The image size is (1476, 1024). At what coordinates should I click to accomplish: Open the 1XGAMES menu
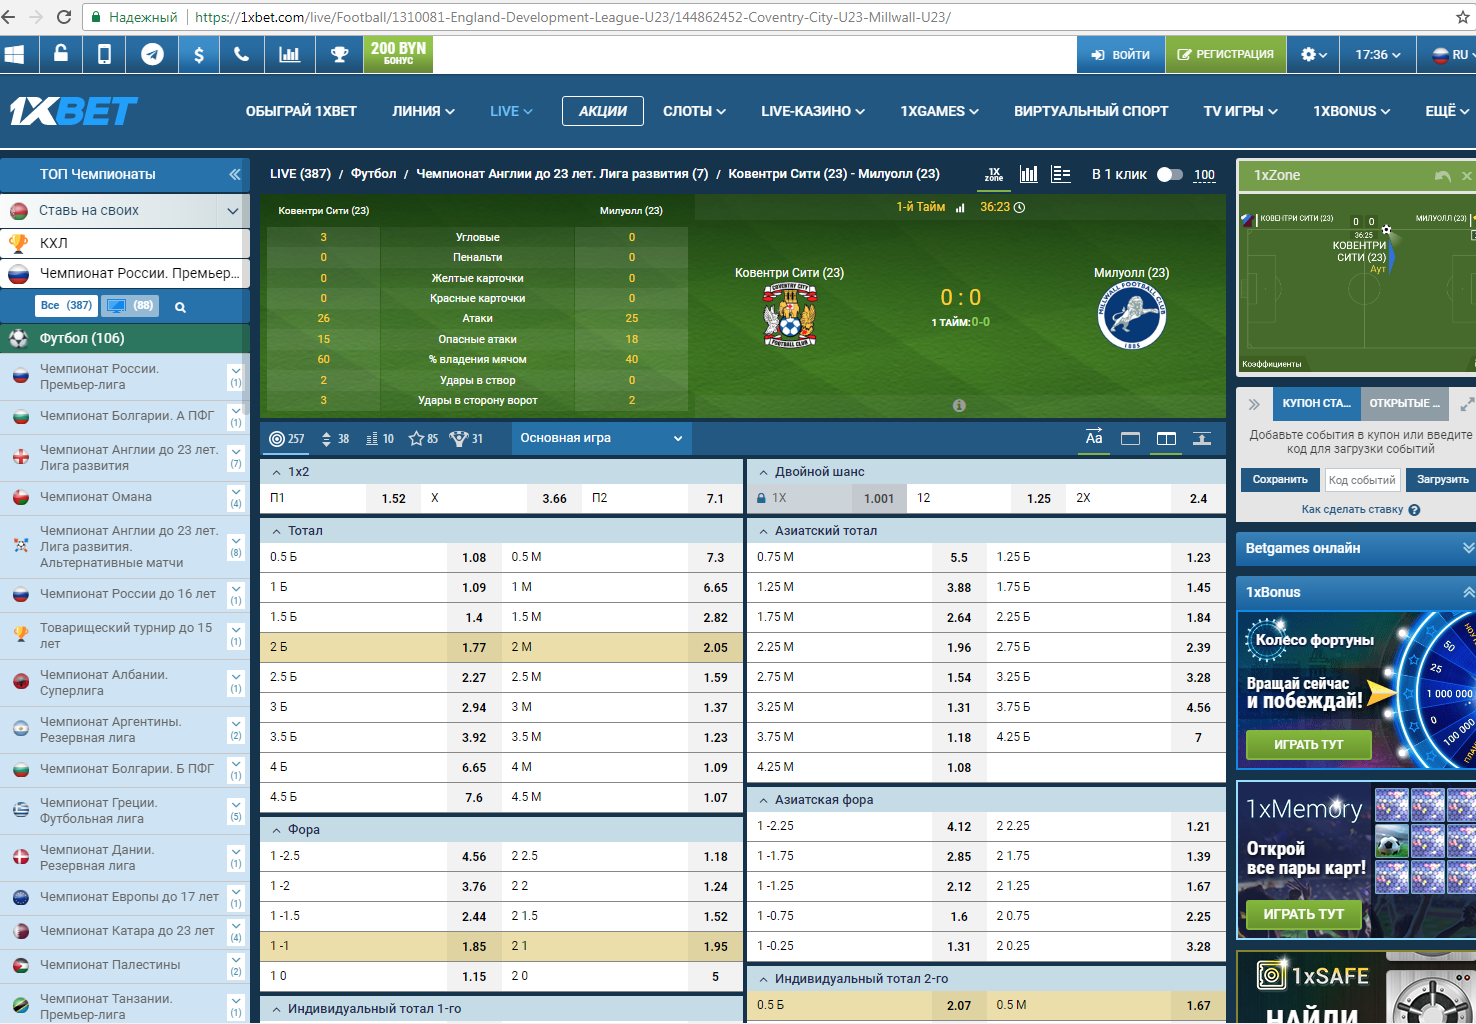click(x=939, y=111)
